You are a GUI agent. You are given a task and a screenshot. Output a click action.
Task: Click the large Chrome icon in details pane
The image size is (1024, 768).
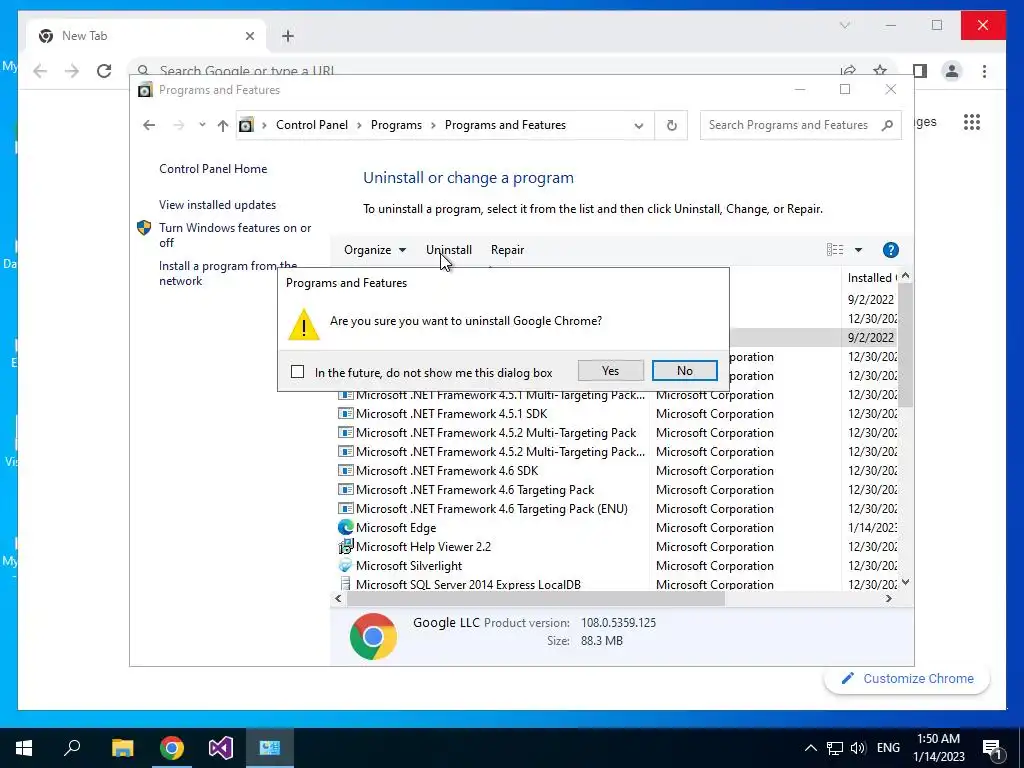point(373,636)
